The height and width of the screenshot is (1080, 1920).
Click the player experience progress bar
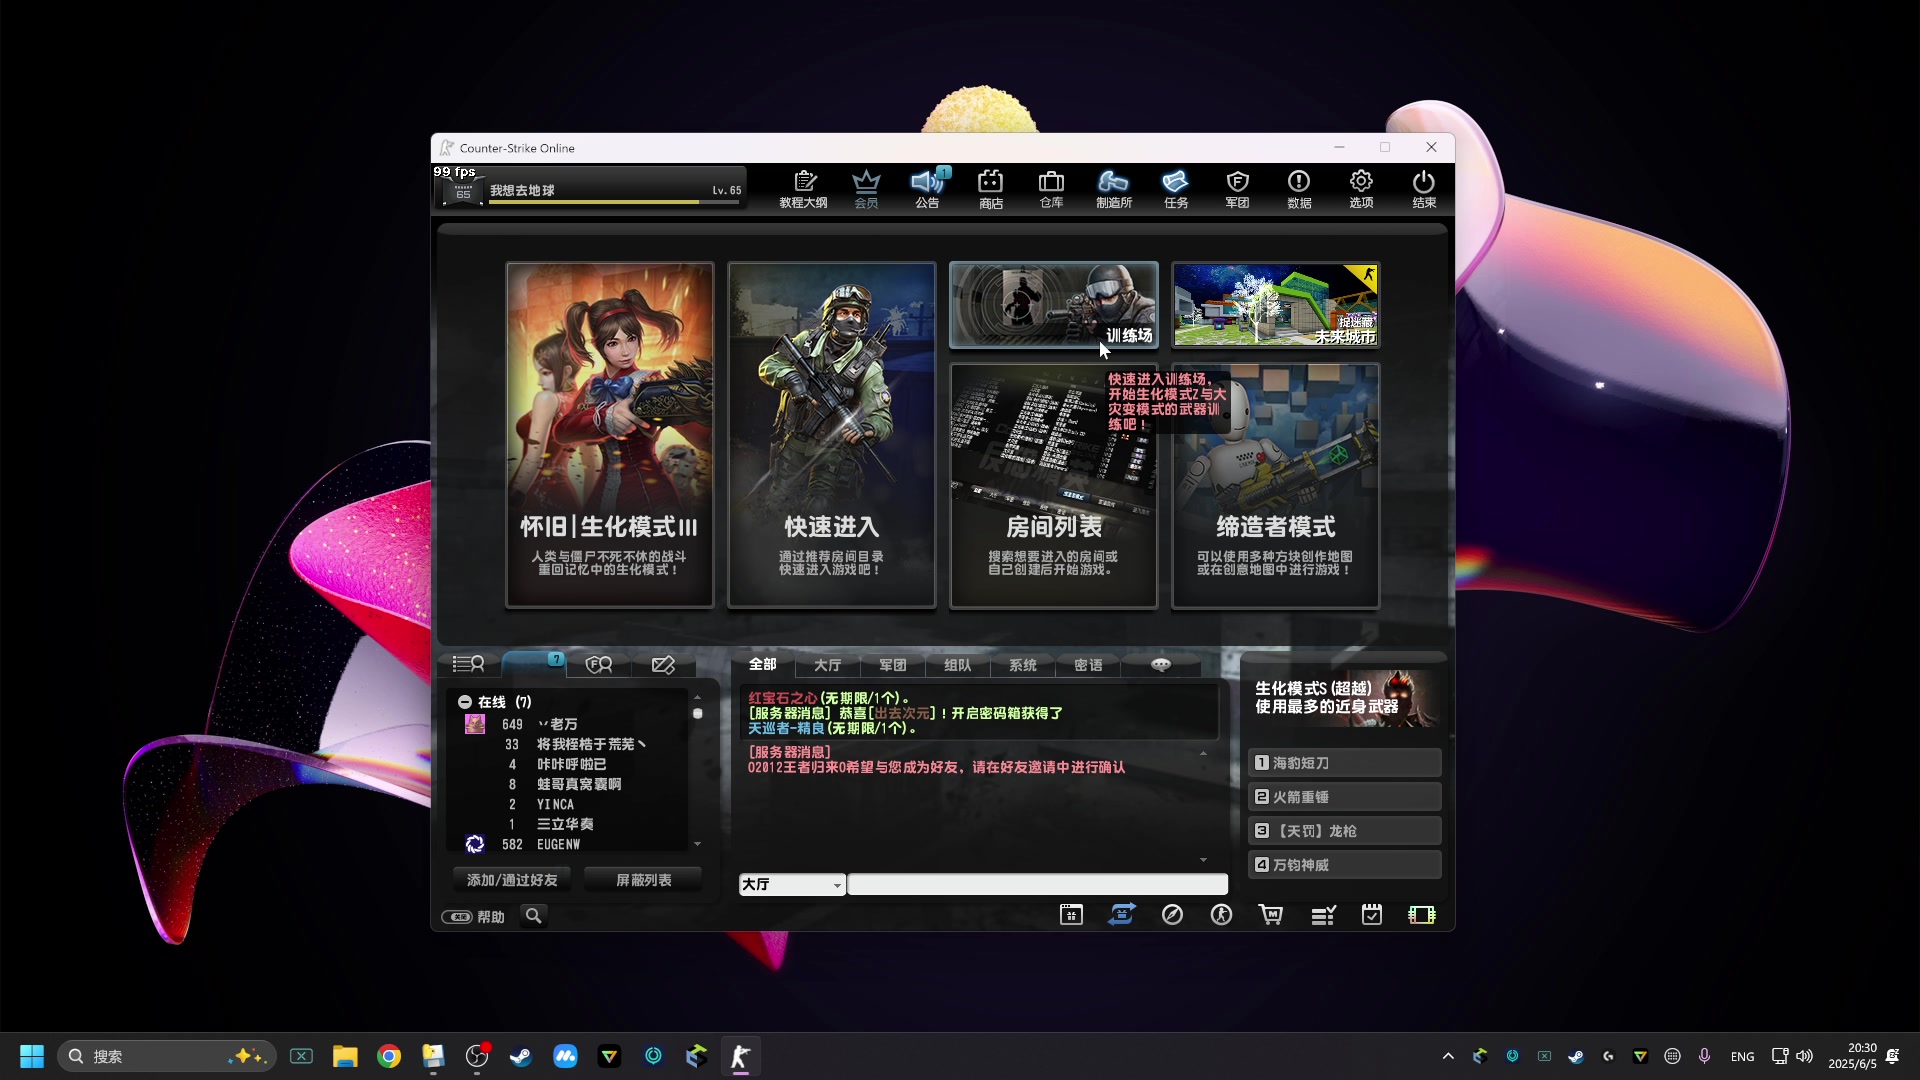click(x=614, y=203)
